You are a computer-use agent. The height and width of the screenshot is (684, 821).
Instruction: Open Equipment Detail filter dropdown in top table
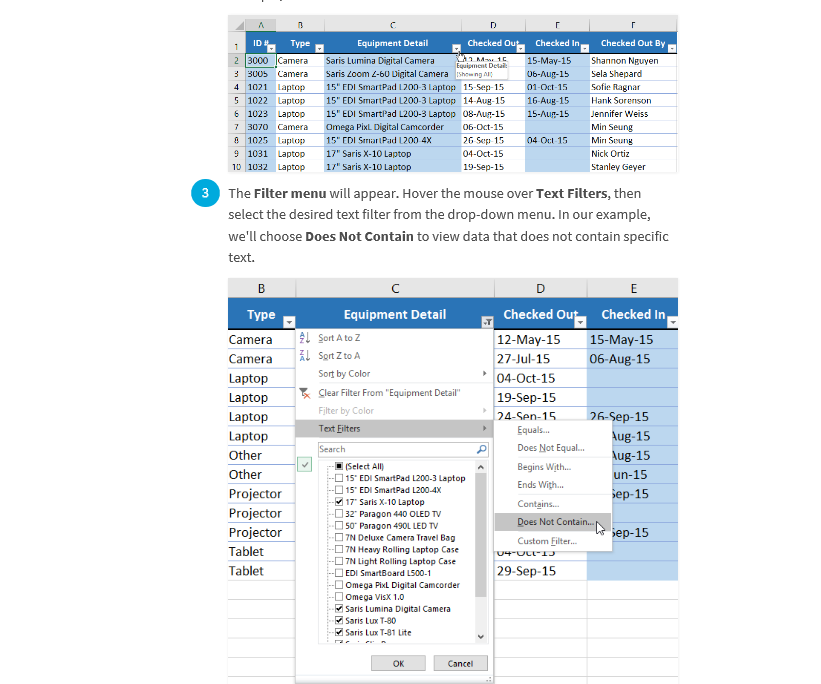(x=457, y=48)
